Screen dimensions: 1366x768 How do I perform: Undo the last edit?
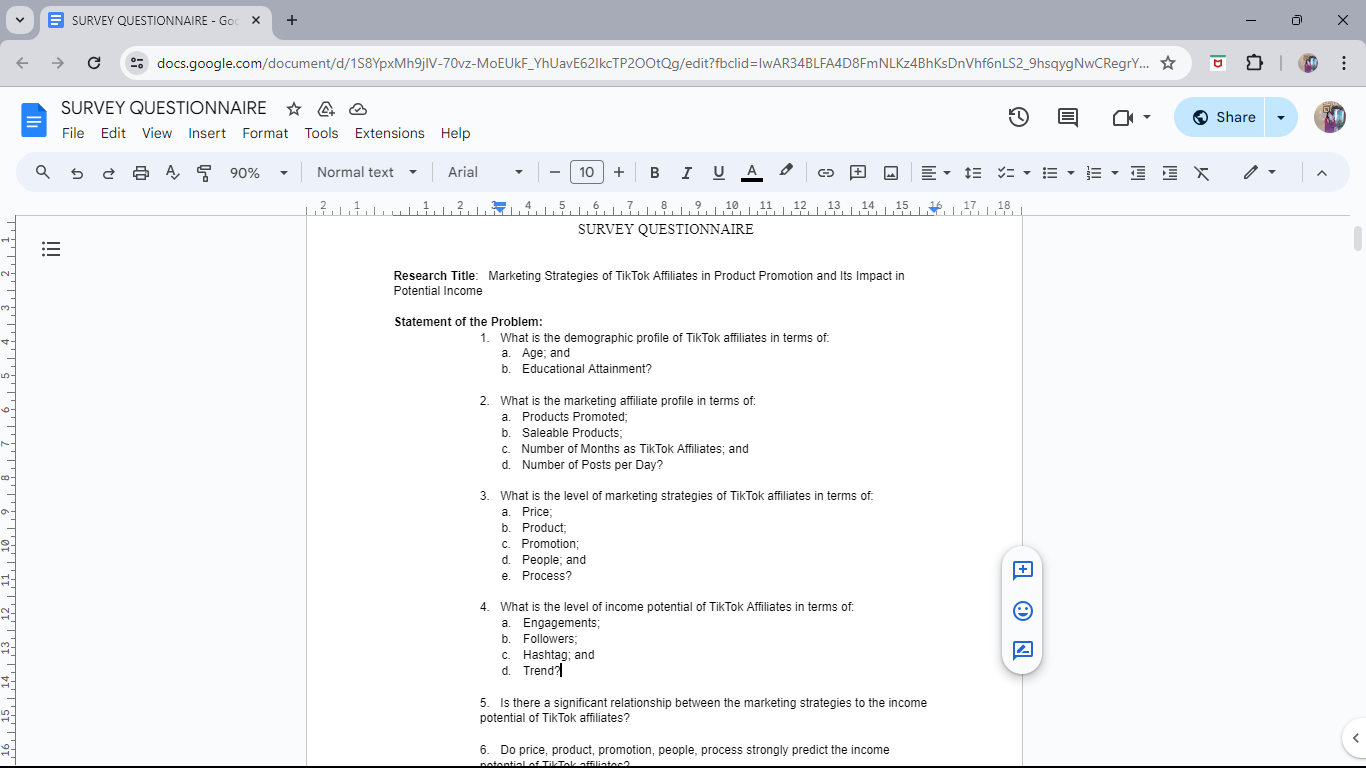[x=77, y=173]
